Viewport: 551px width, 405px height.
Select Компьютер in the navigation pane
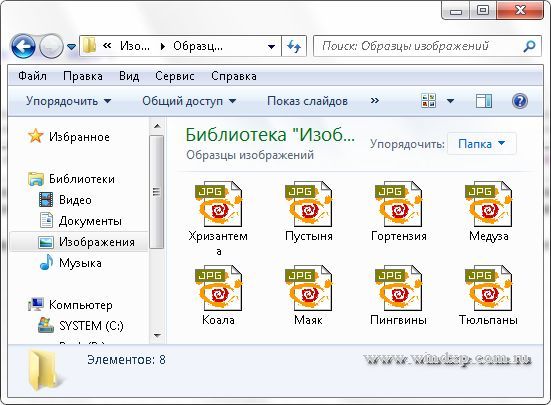click(80, 305)
